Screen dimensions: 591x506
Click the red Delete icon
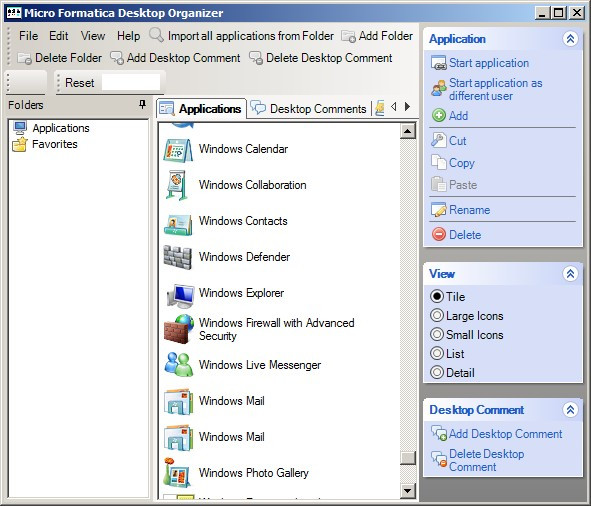(438, 234)
